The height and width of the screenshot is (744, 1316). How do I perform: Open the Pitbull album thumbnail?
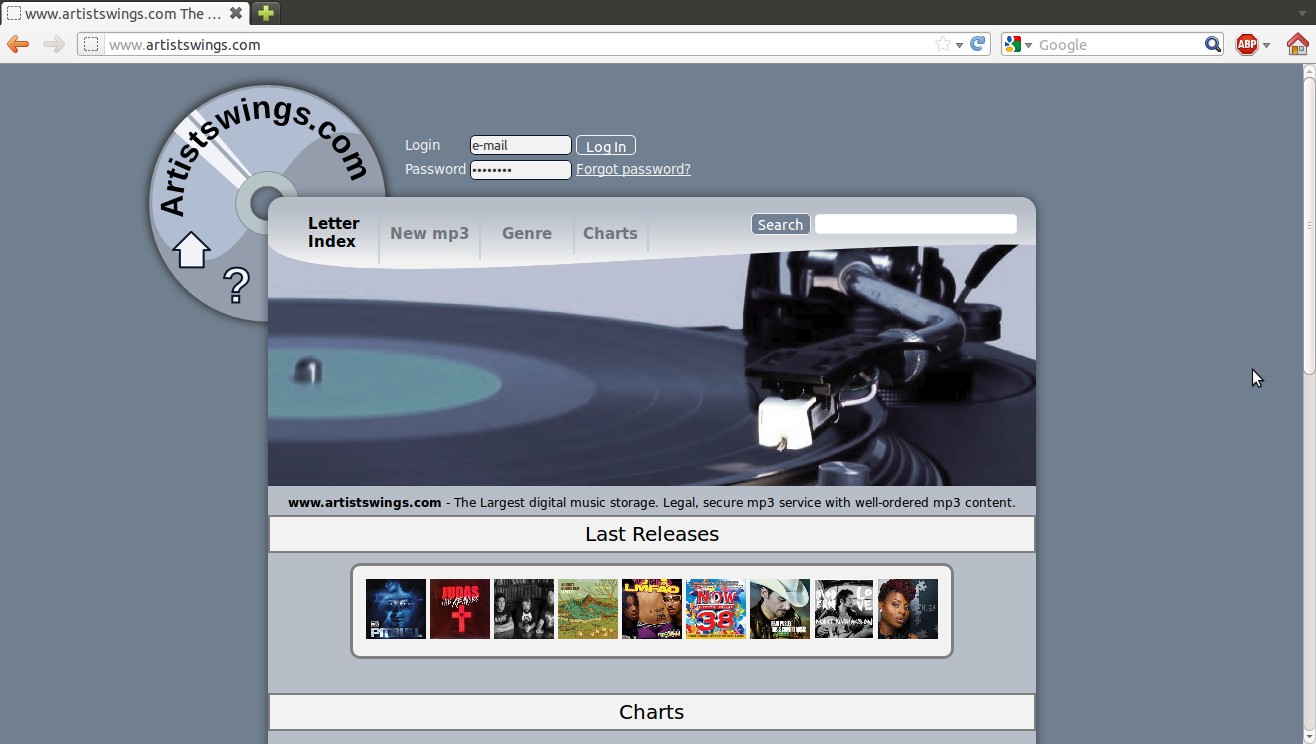pos(396,609)
